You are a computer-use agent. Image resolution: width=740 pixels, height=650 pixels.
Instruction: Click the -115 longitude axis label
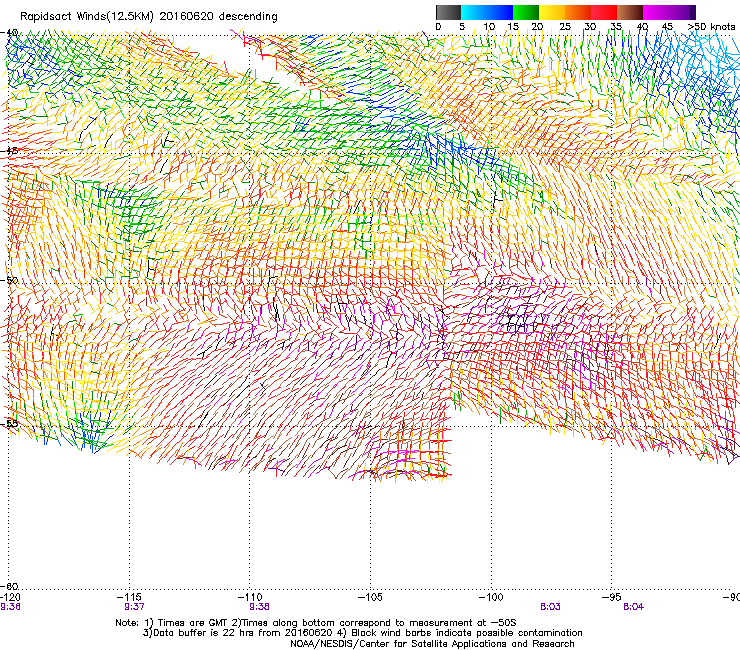pyautogui.click(x=130, y=597)
